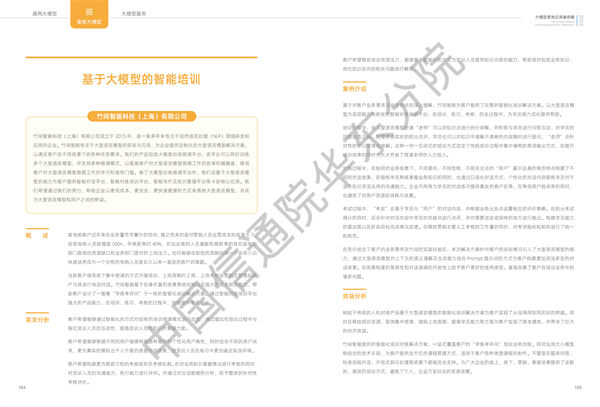The width and height of the screenshot is (600, 407).
Task: Select the highlighted orange 垂类大模型 tab
Action: coord(89,14)
